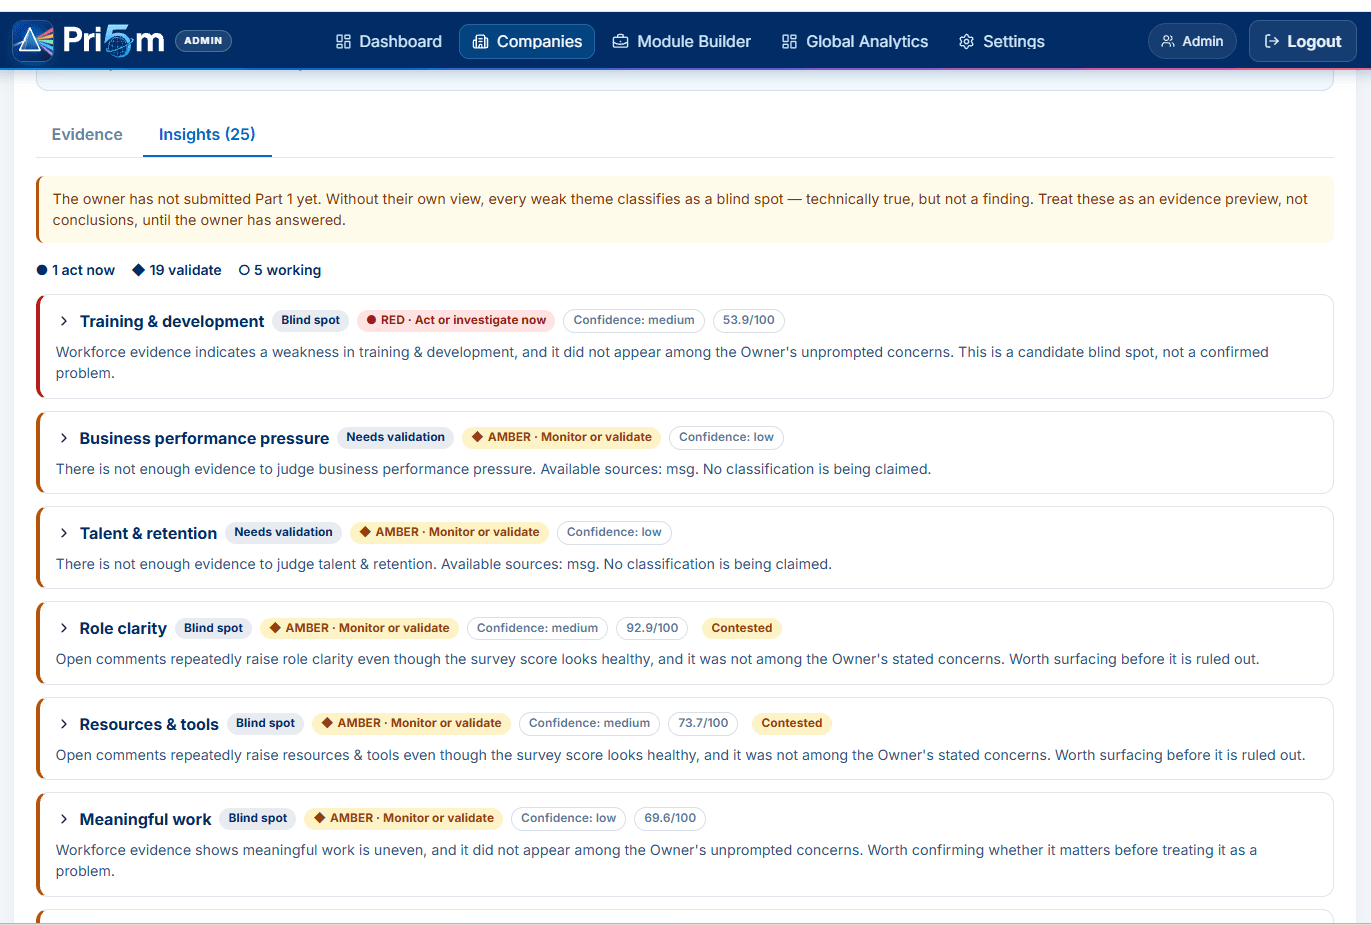The height and width of the screenshot is (925, 1371).
Task: Click the Blind spot tag on Meaningful work
Action: [258, 818]
